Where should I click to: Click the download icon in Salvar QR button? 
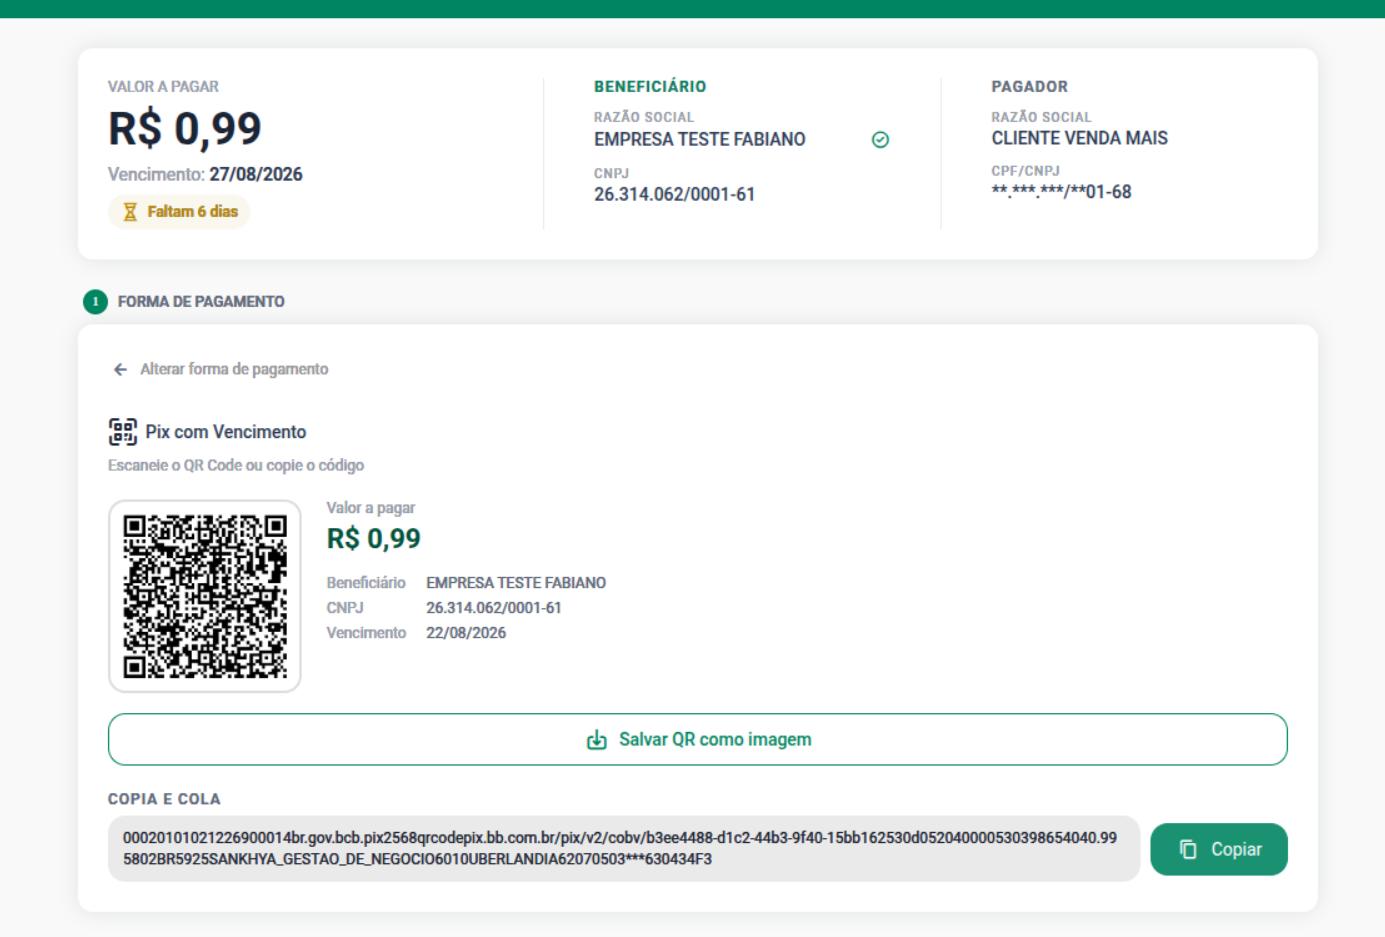coord(597,740)
